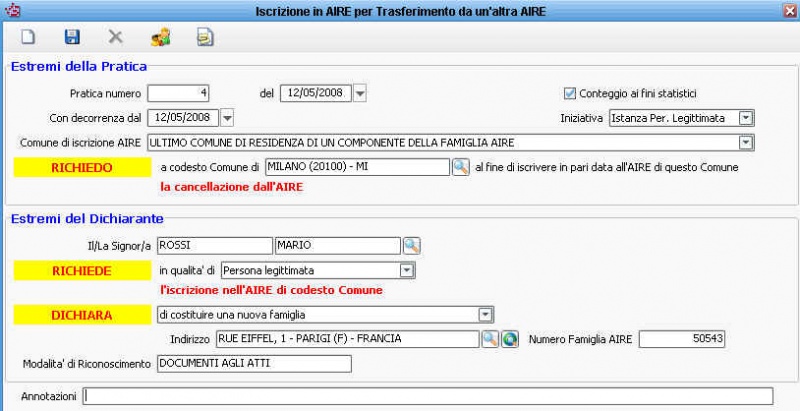Click the print document toolbar icon

205,37
